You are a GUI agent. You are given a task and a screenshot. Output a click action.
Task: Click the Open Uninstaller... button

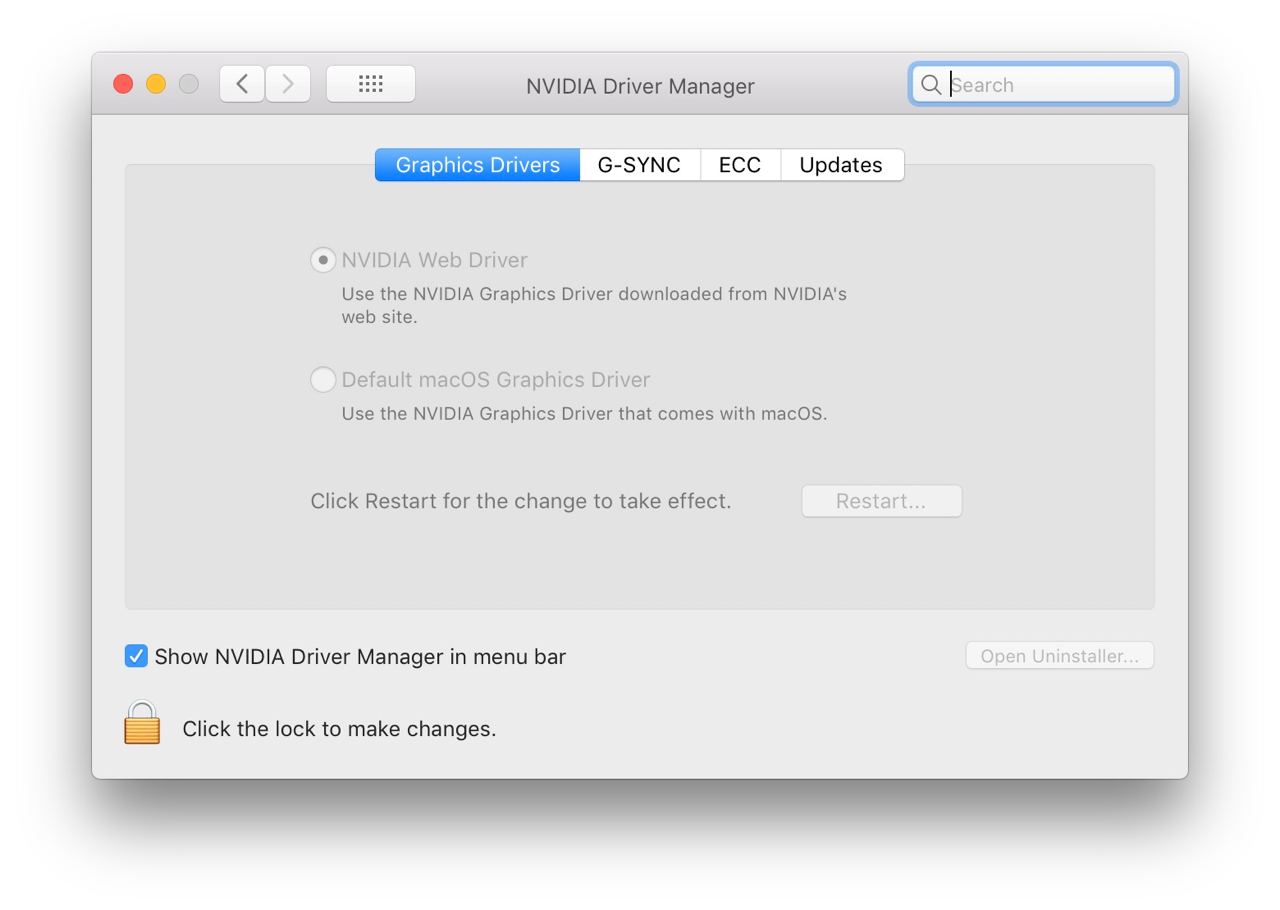1059,656
